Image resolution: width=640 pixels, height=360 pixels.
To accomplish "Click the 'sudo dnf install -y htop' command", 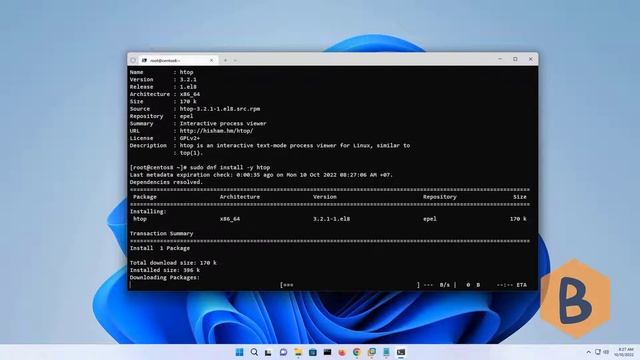I will pos(230,167).
